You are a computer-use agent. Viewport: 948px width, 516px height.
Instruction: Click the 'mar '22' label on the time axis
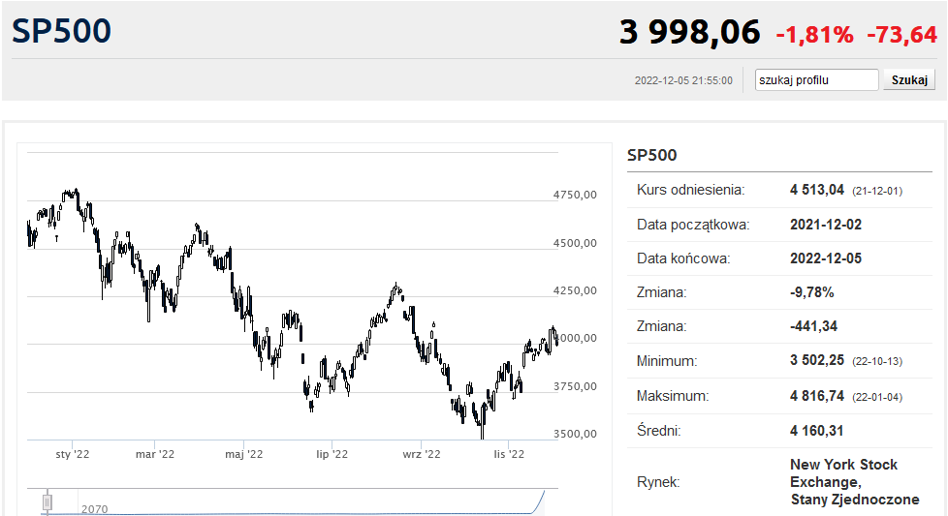[155, 454]
